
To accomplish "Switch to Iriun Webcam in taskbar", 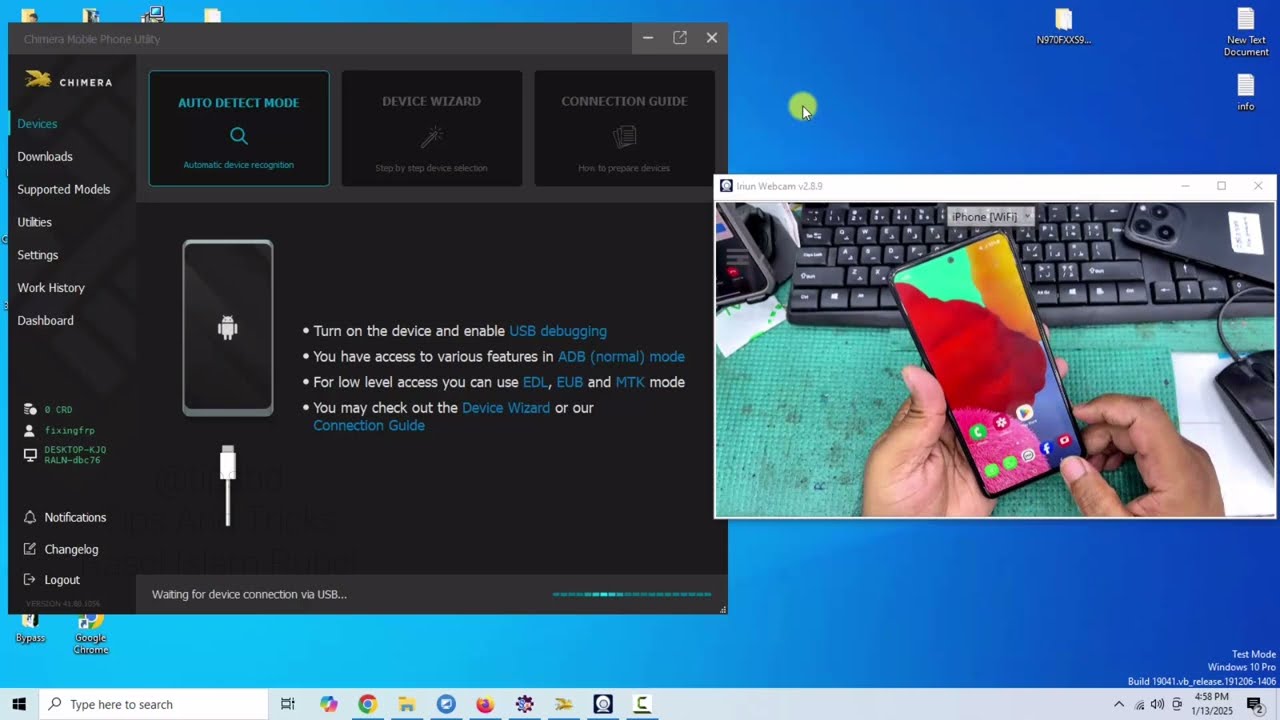I will 603,704.
